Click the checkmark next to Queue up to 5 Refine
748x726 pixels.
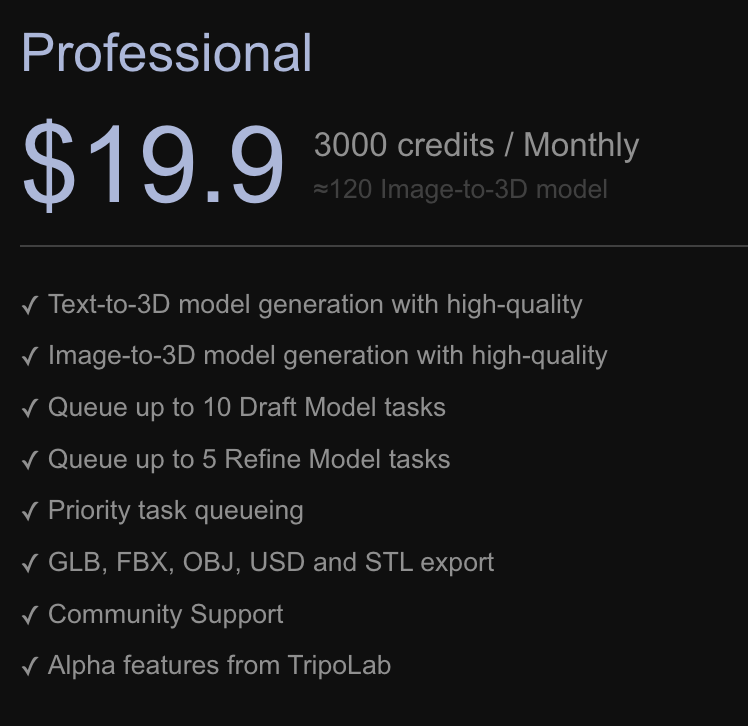(30, 460)
